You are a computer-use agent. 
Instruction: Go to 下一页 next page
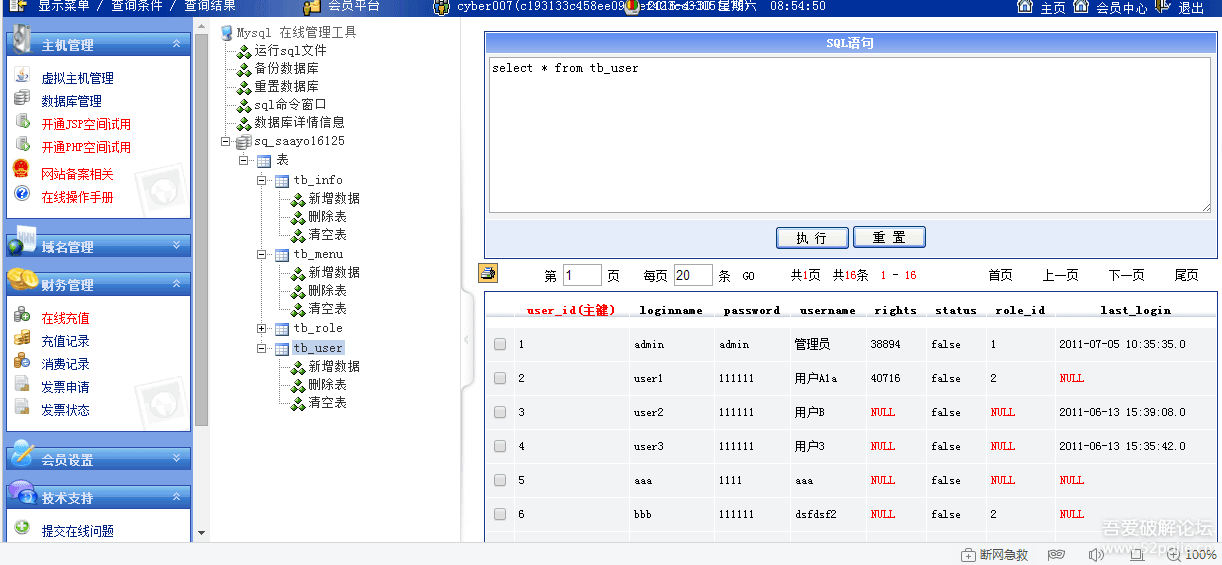point(1126,276)
